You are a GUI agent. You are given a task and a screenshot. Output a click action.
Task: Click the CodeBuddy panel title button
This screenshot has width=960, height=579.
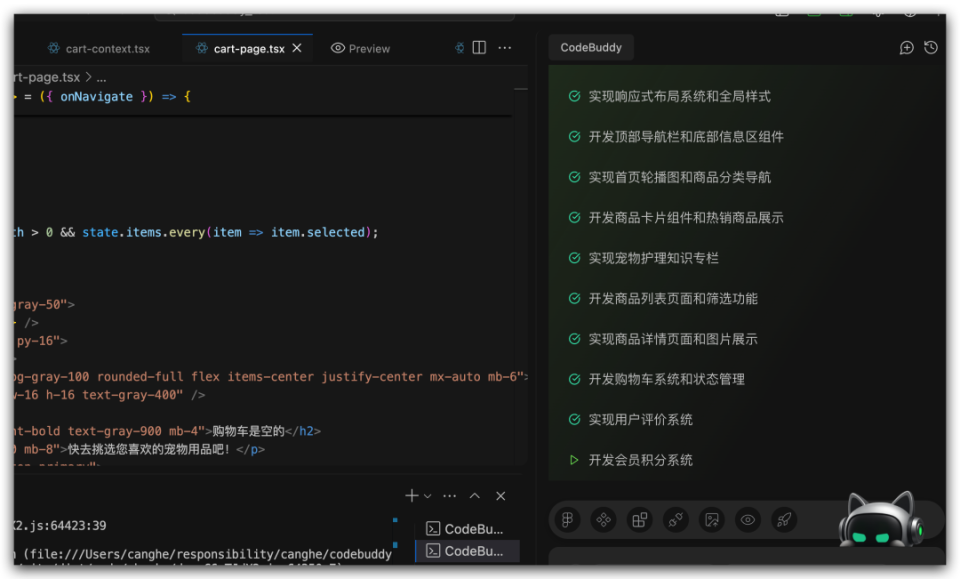[591, 48]
